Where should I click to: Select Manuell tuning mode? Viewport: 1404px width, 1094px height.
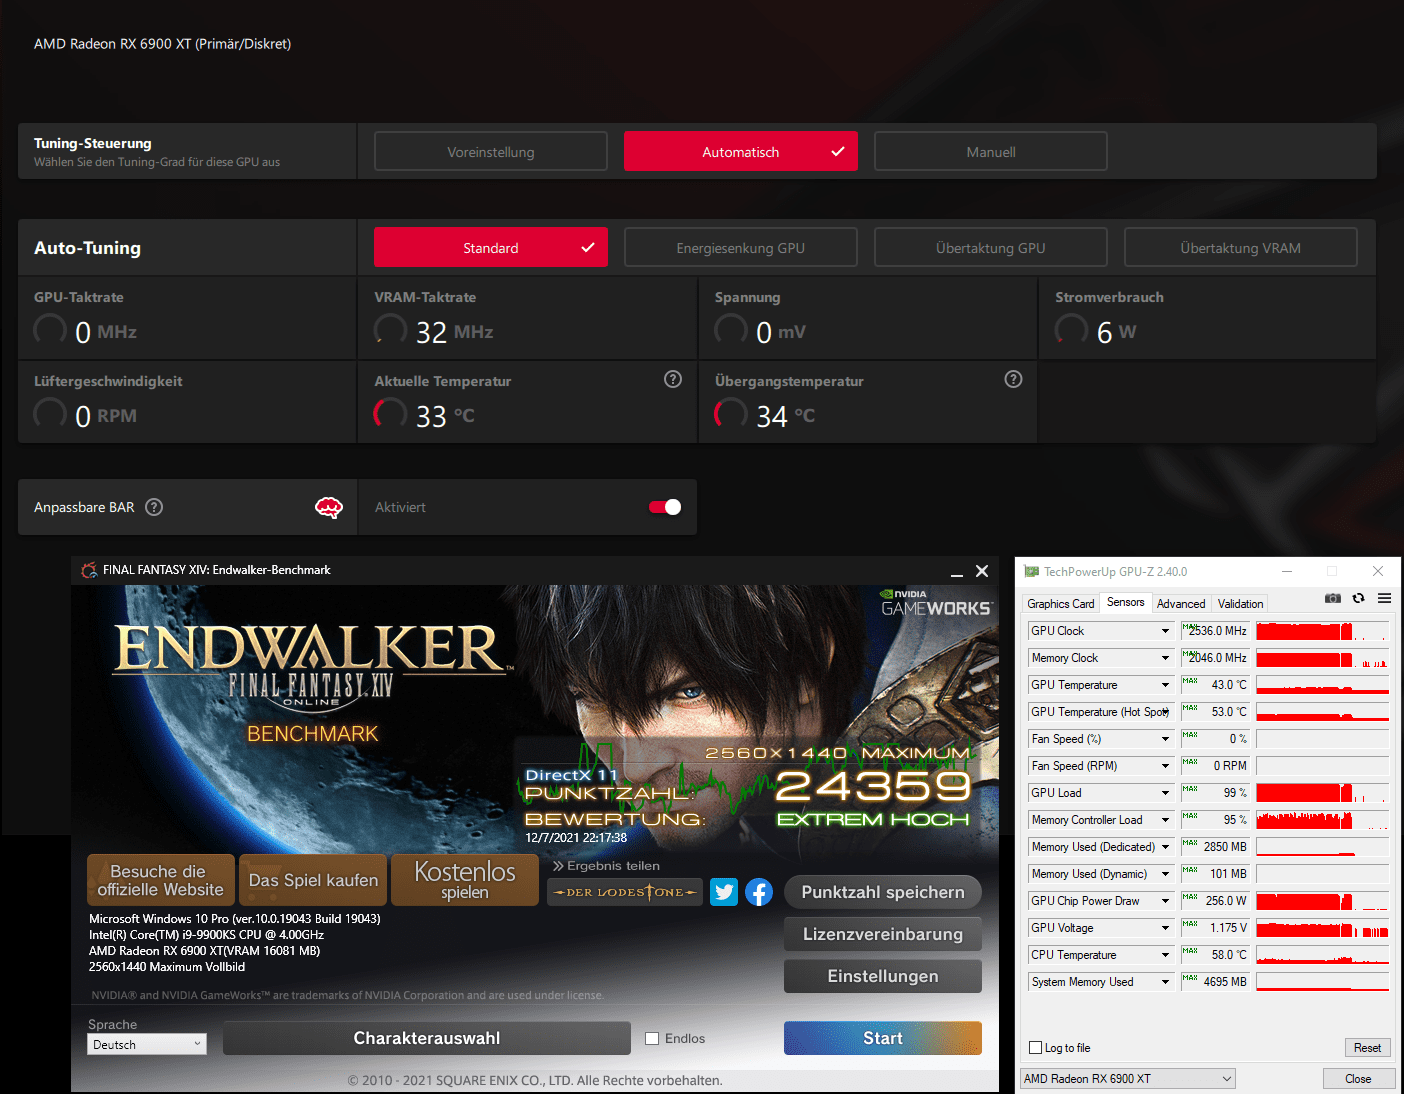[x=991, y=152]
